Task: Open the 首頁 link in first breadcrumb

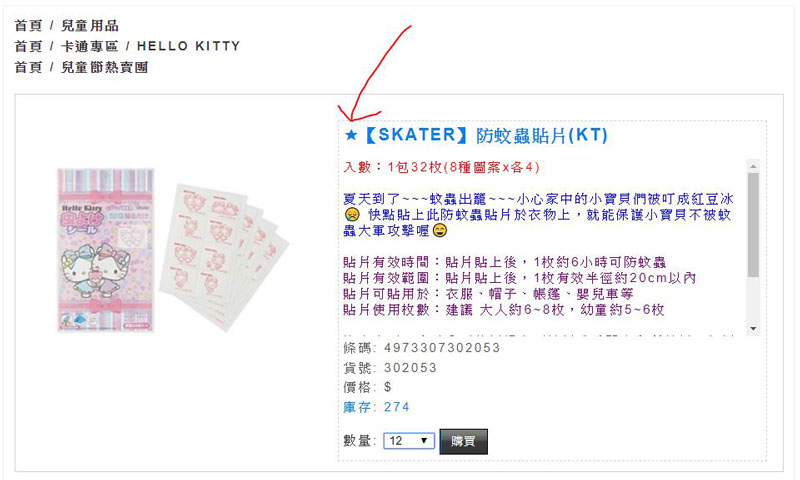Action: [x=28, y=26]
